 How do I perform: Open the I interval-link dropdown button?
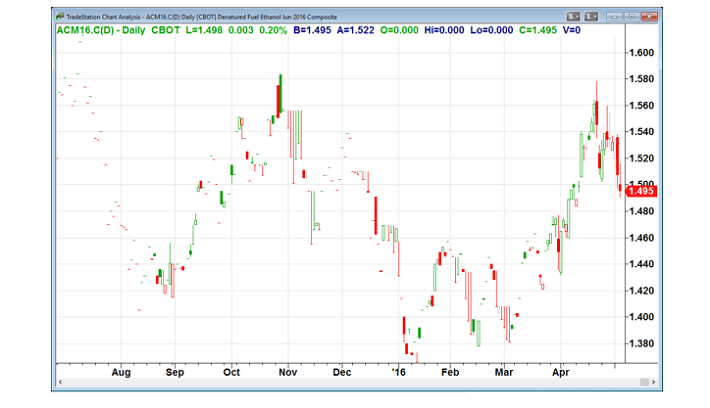click(x=591, y=17)
